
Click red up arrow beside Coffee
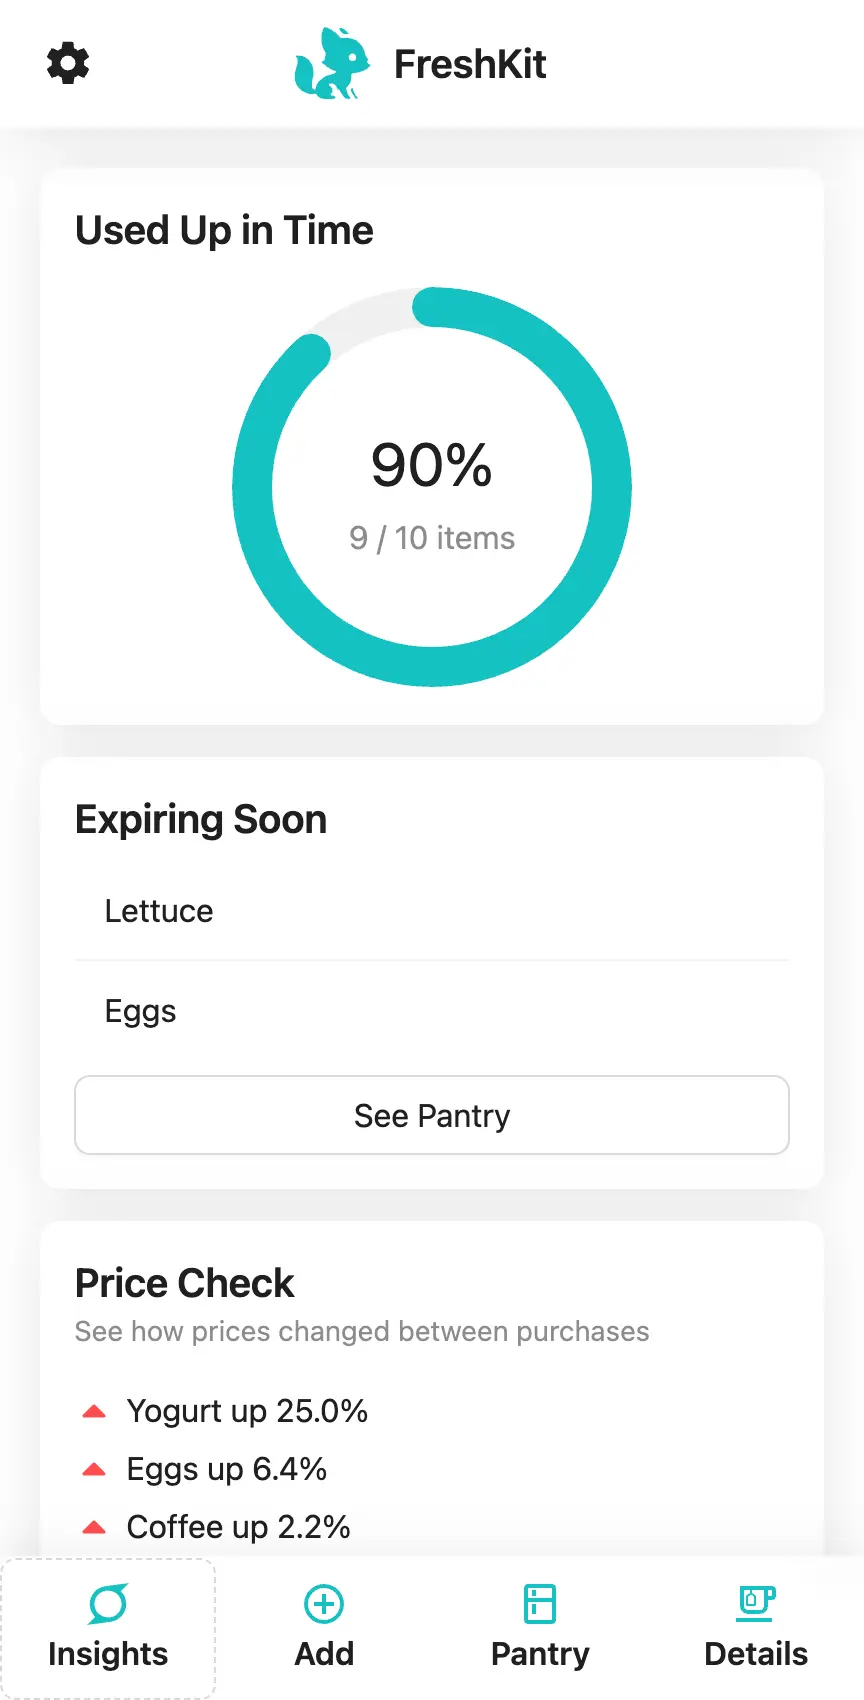click(94, 1527)
